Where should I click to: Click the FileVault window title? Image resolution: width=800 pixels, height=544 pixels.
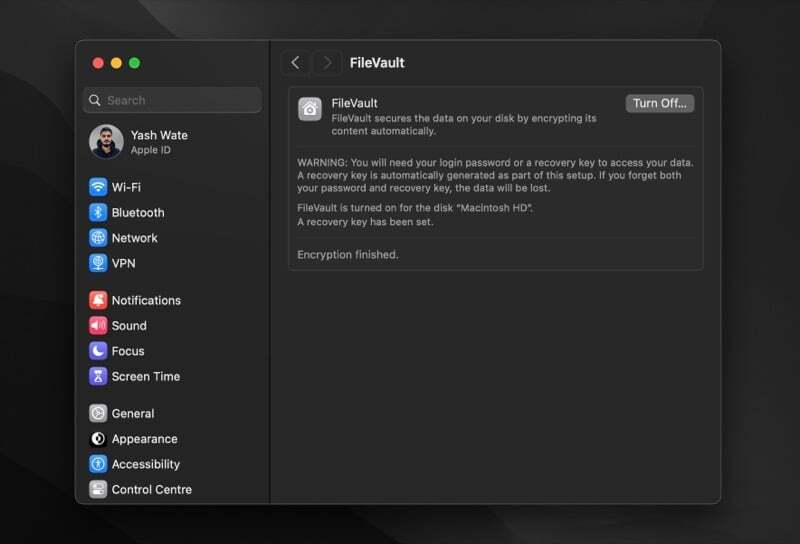[x=377, y=63]
